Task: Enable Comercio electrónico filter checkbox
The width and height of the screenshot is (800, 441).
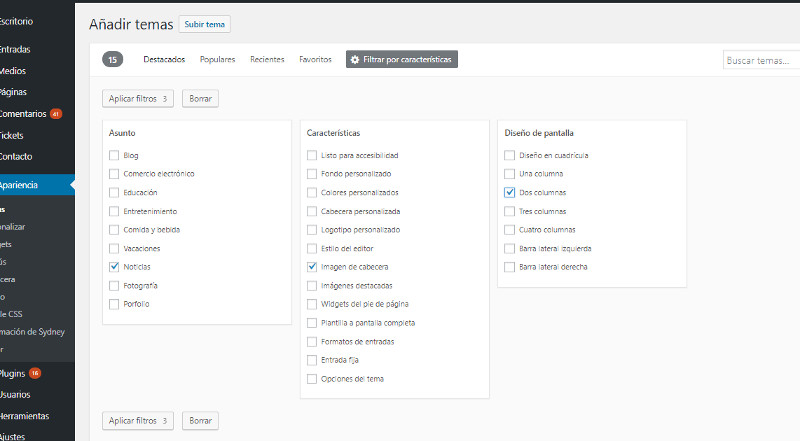Action: pyautogui.click(x=114, y=174)
